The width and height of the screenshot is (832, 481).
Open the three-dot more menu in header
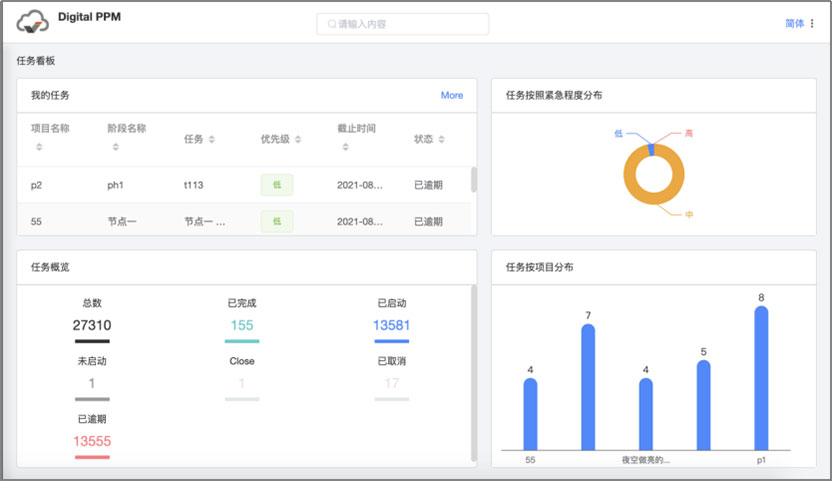click(x=812, y=23)
